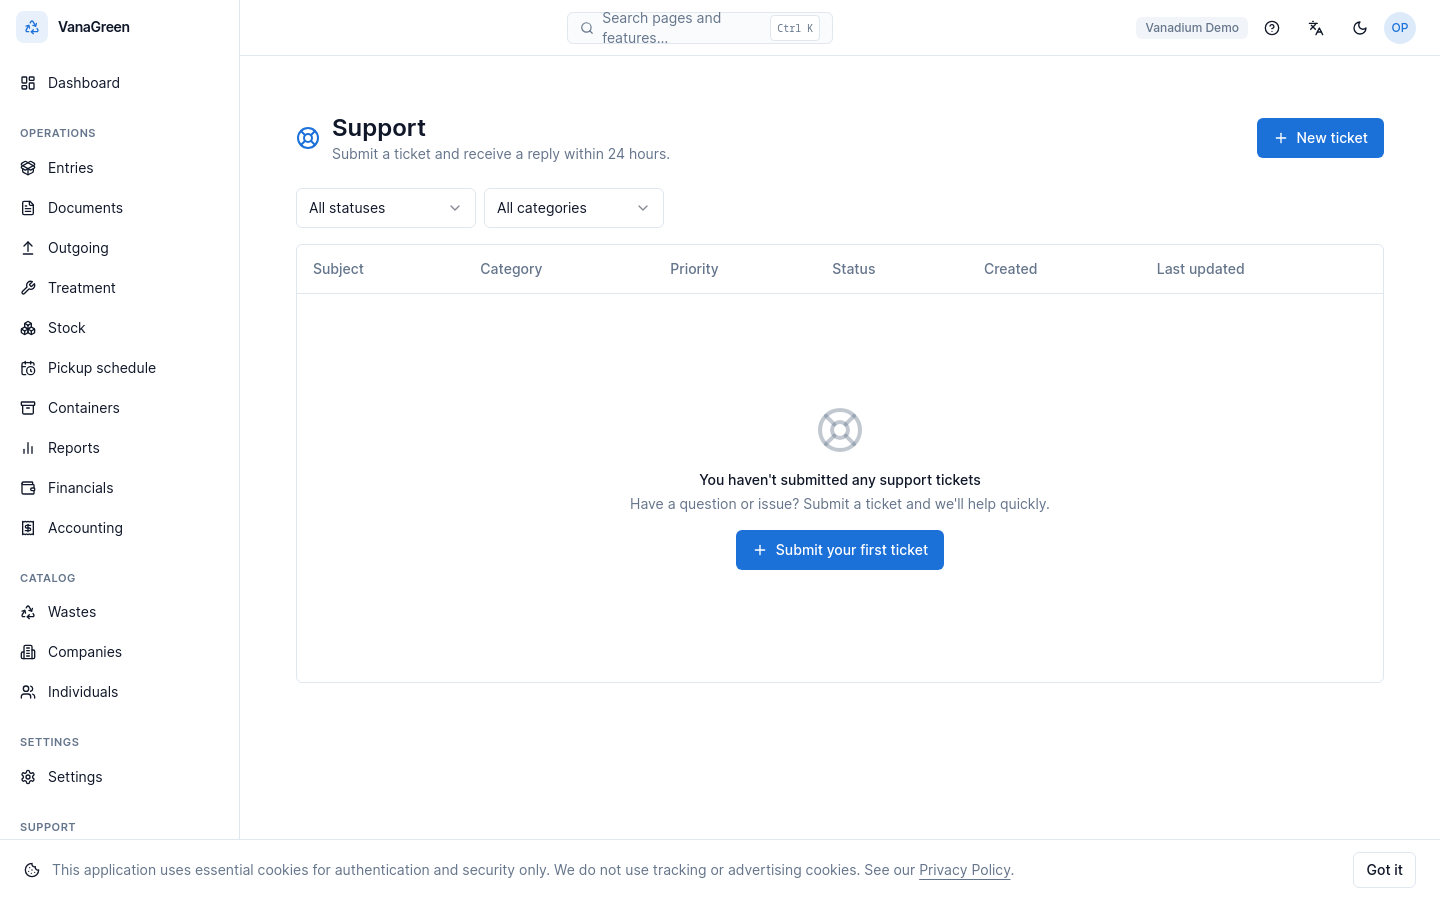
Task: Open the Outgoing section
Action: click(x=120, y=248)
